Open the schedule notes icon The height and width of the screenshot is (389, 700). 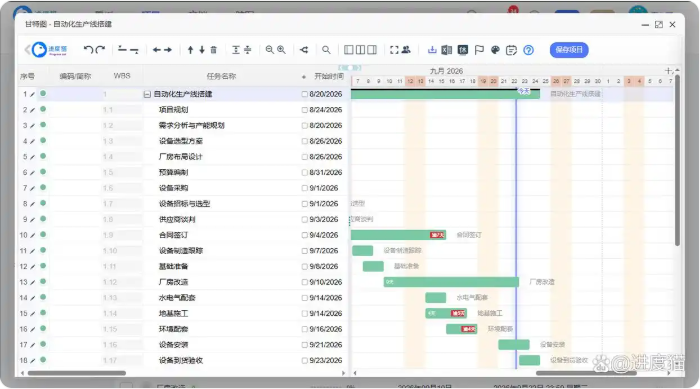point(511,50)
